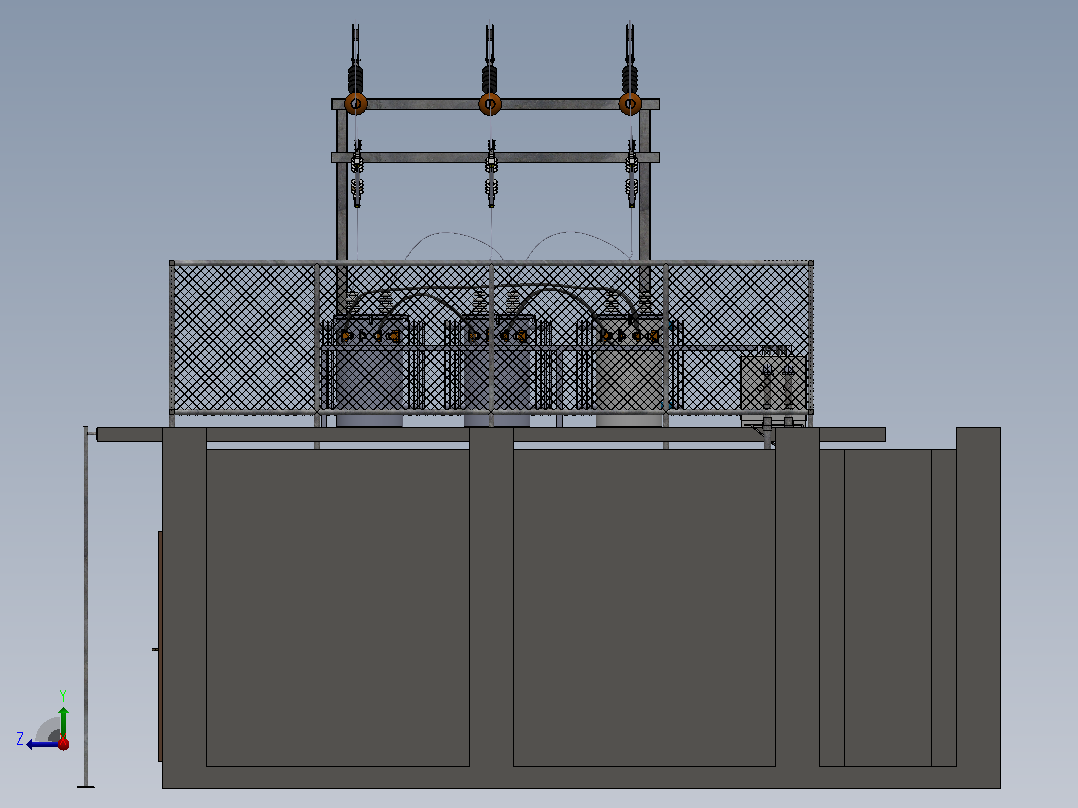1078x808 pixels.
Task: Select the right transformer inside the fence
Action: [628, 371]
